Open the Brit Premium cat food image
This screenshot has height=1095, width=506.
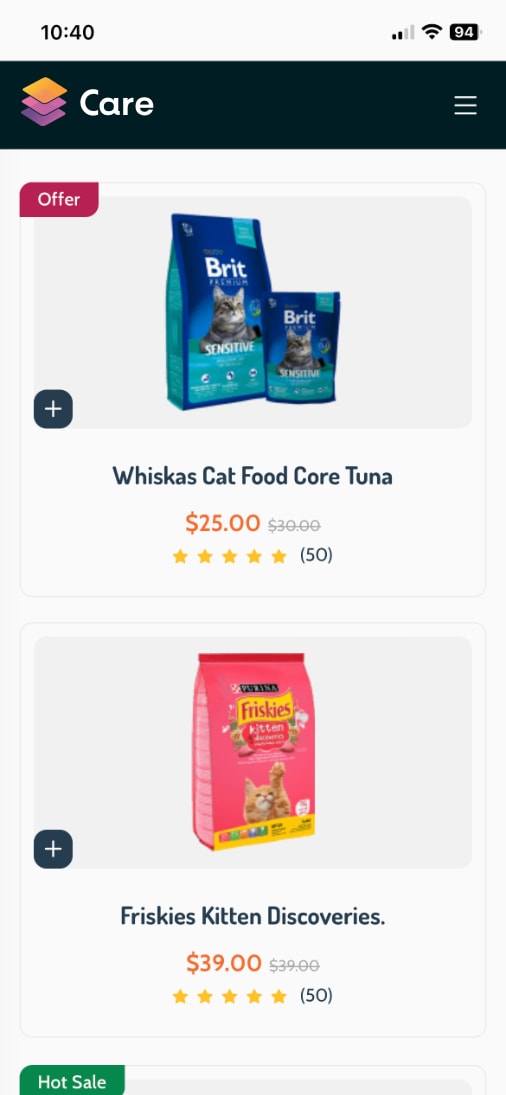[x=253, y=312]
